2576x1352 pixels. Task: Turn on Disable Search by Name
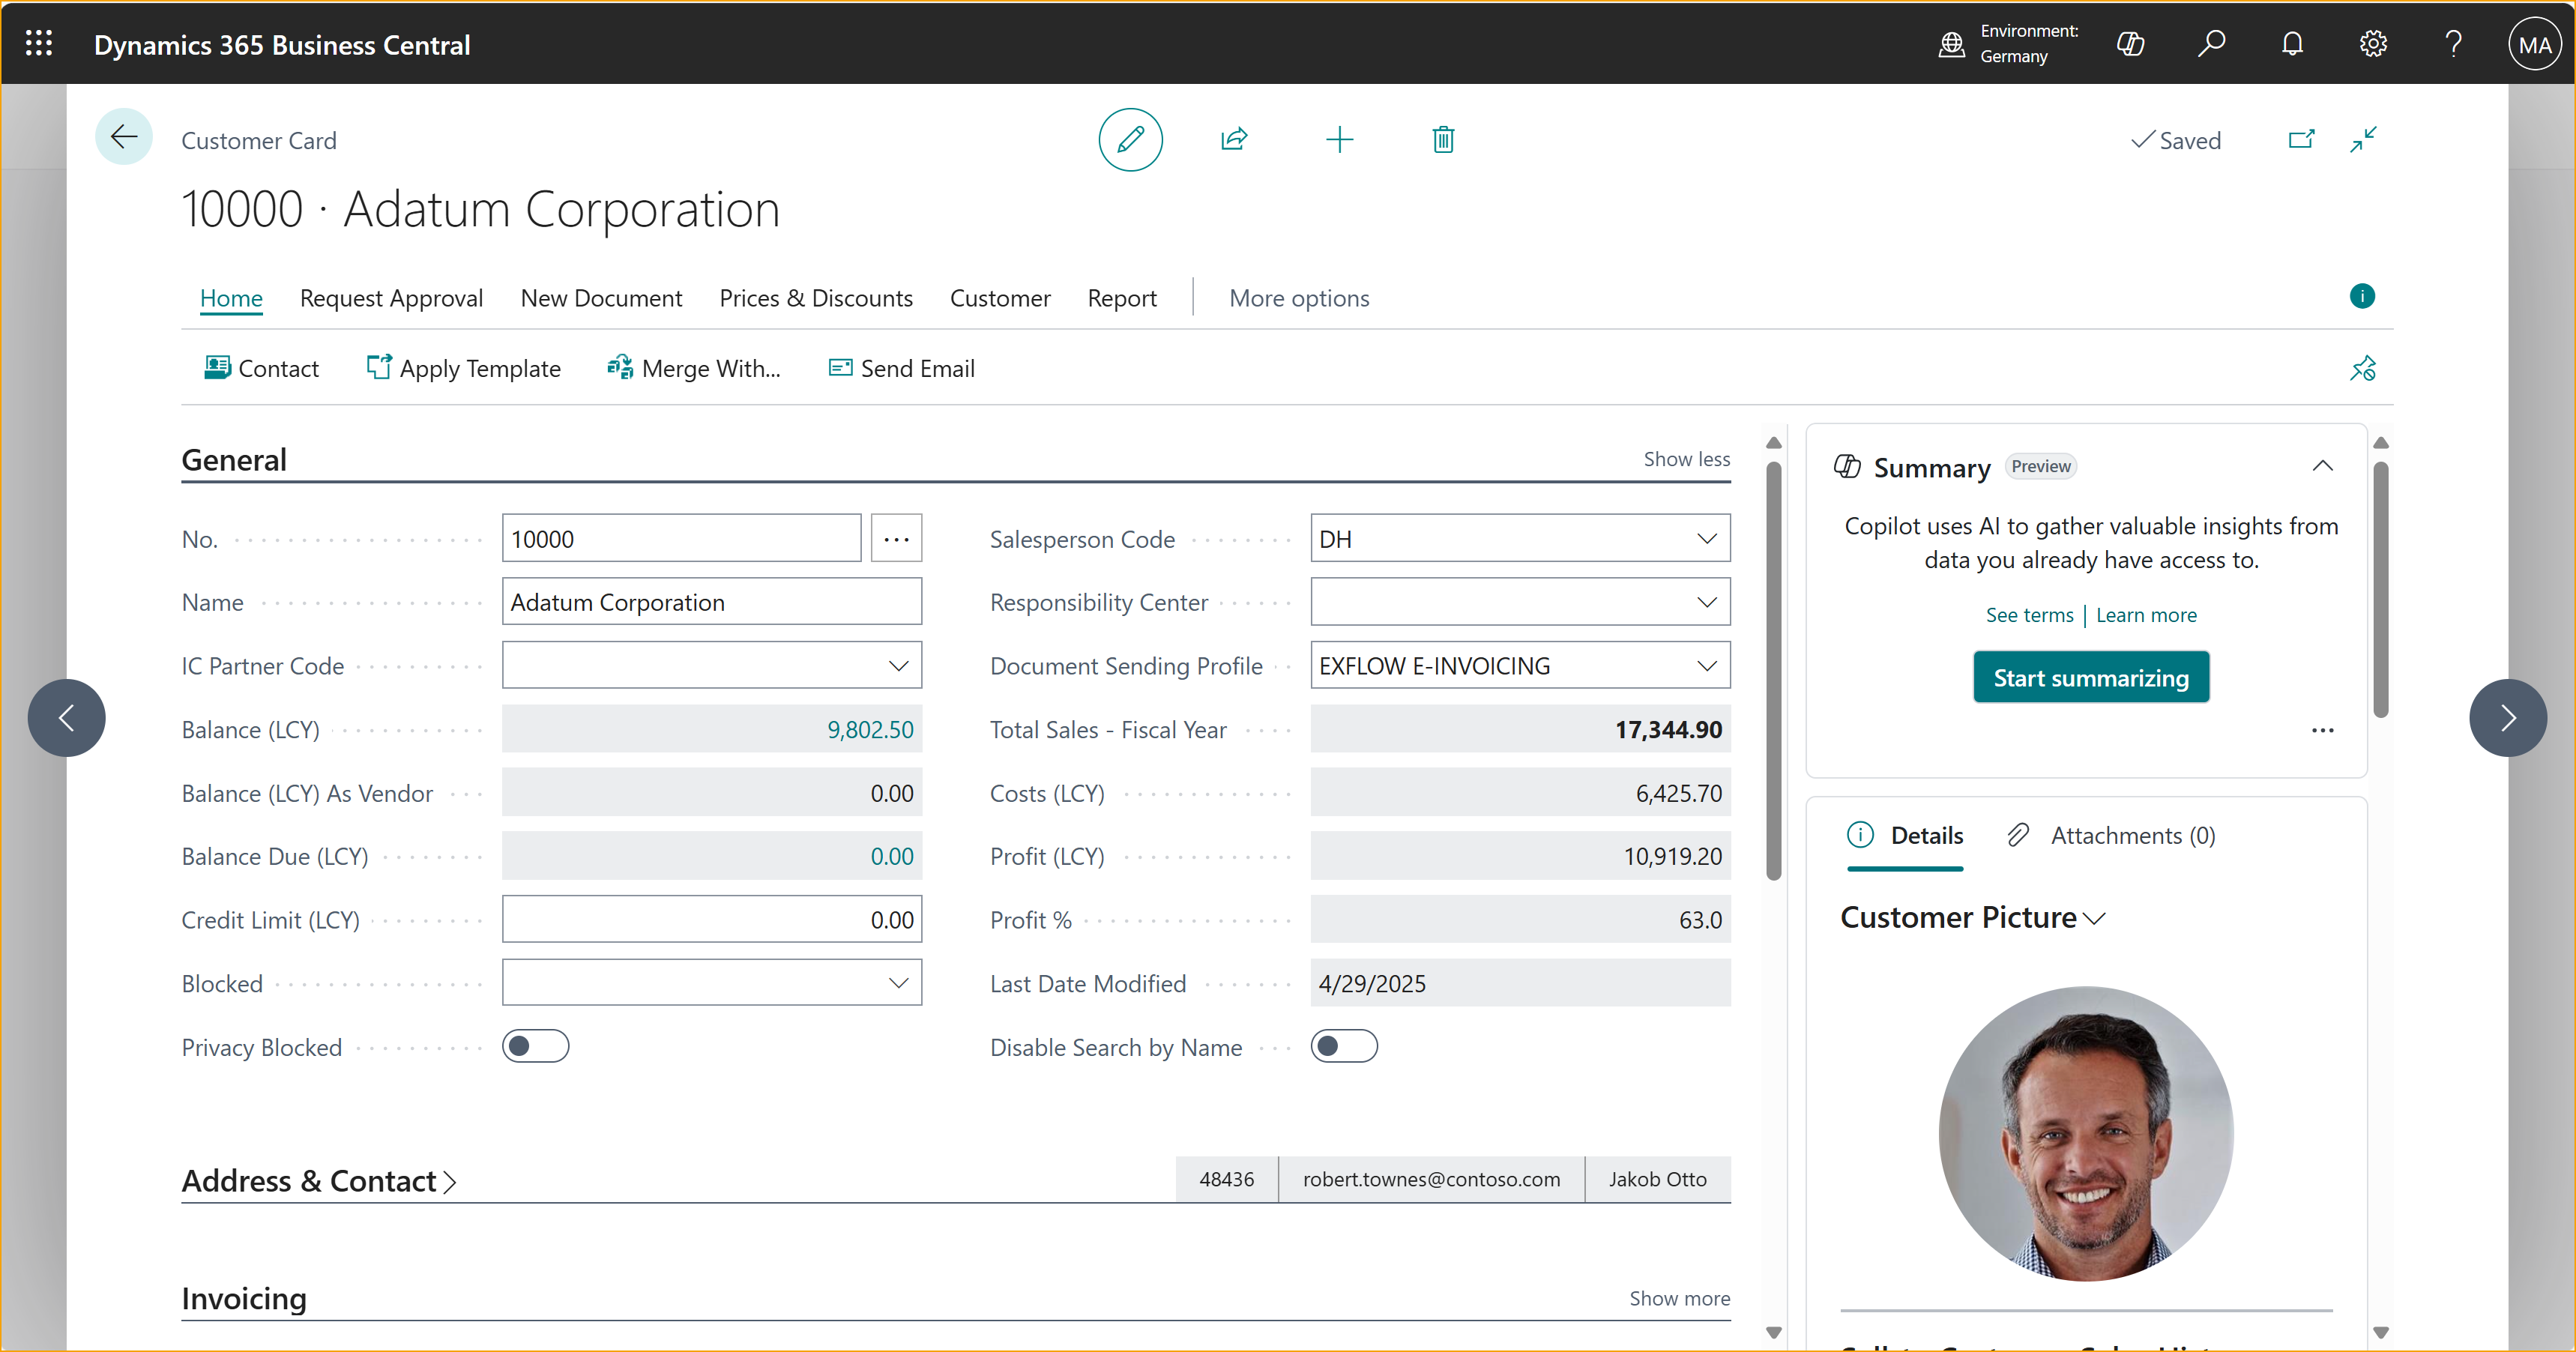(1344, 1046)
